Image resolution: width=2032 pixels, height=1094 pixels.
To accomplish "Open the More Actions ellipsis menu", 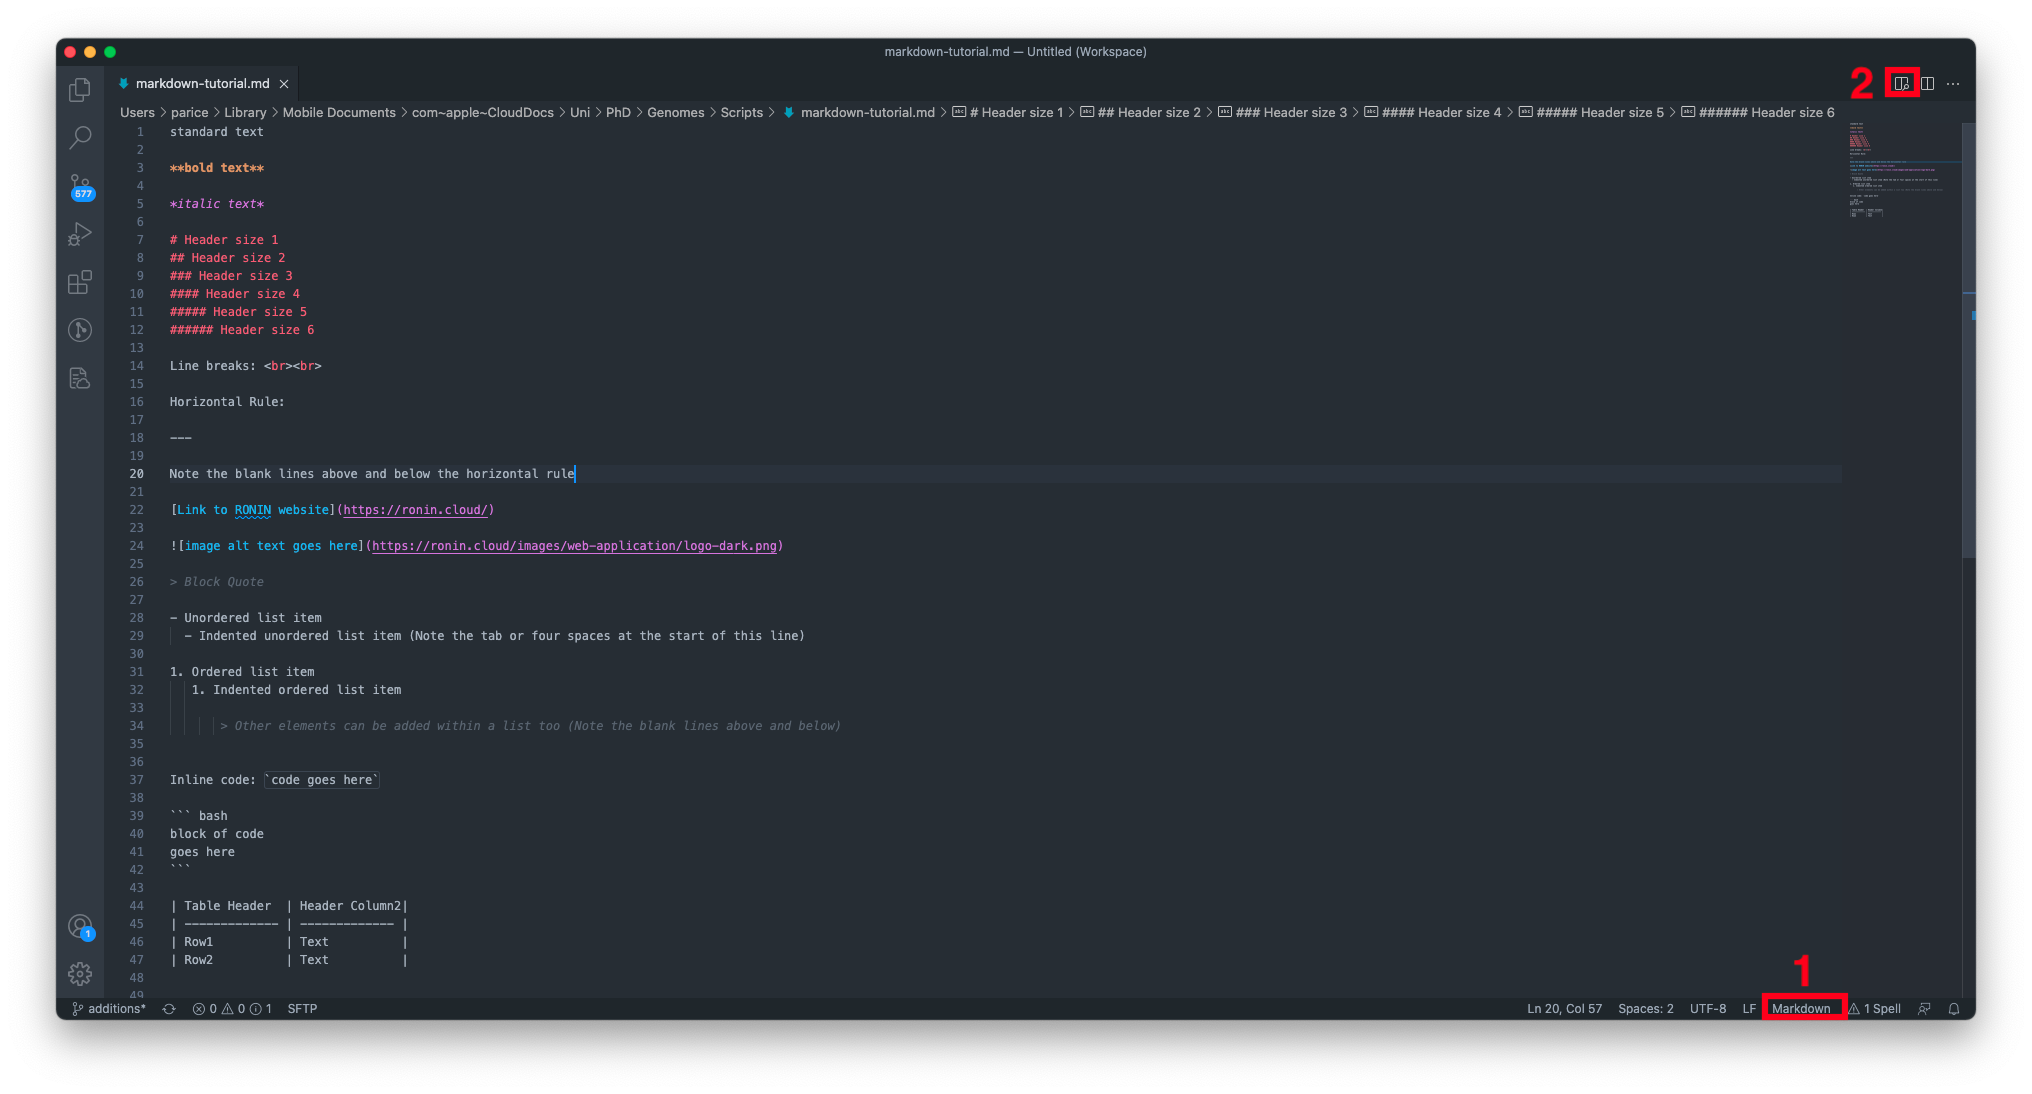I will (x=1953, y=83).
